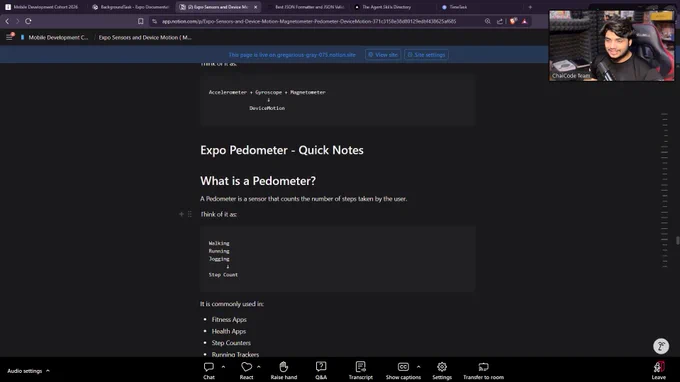Open the Q&A panel

coord(321,371)
